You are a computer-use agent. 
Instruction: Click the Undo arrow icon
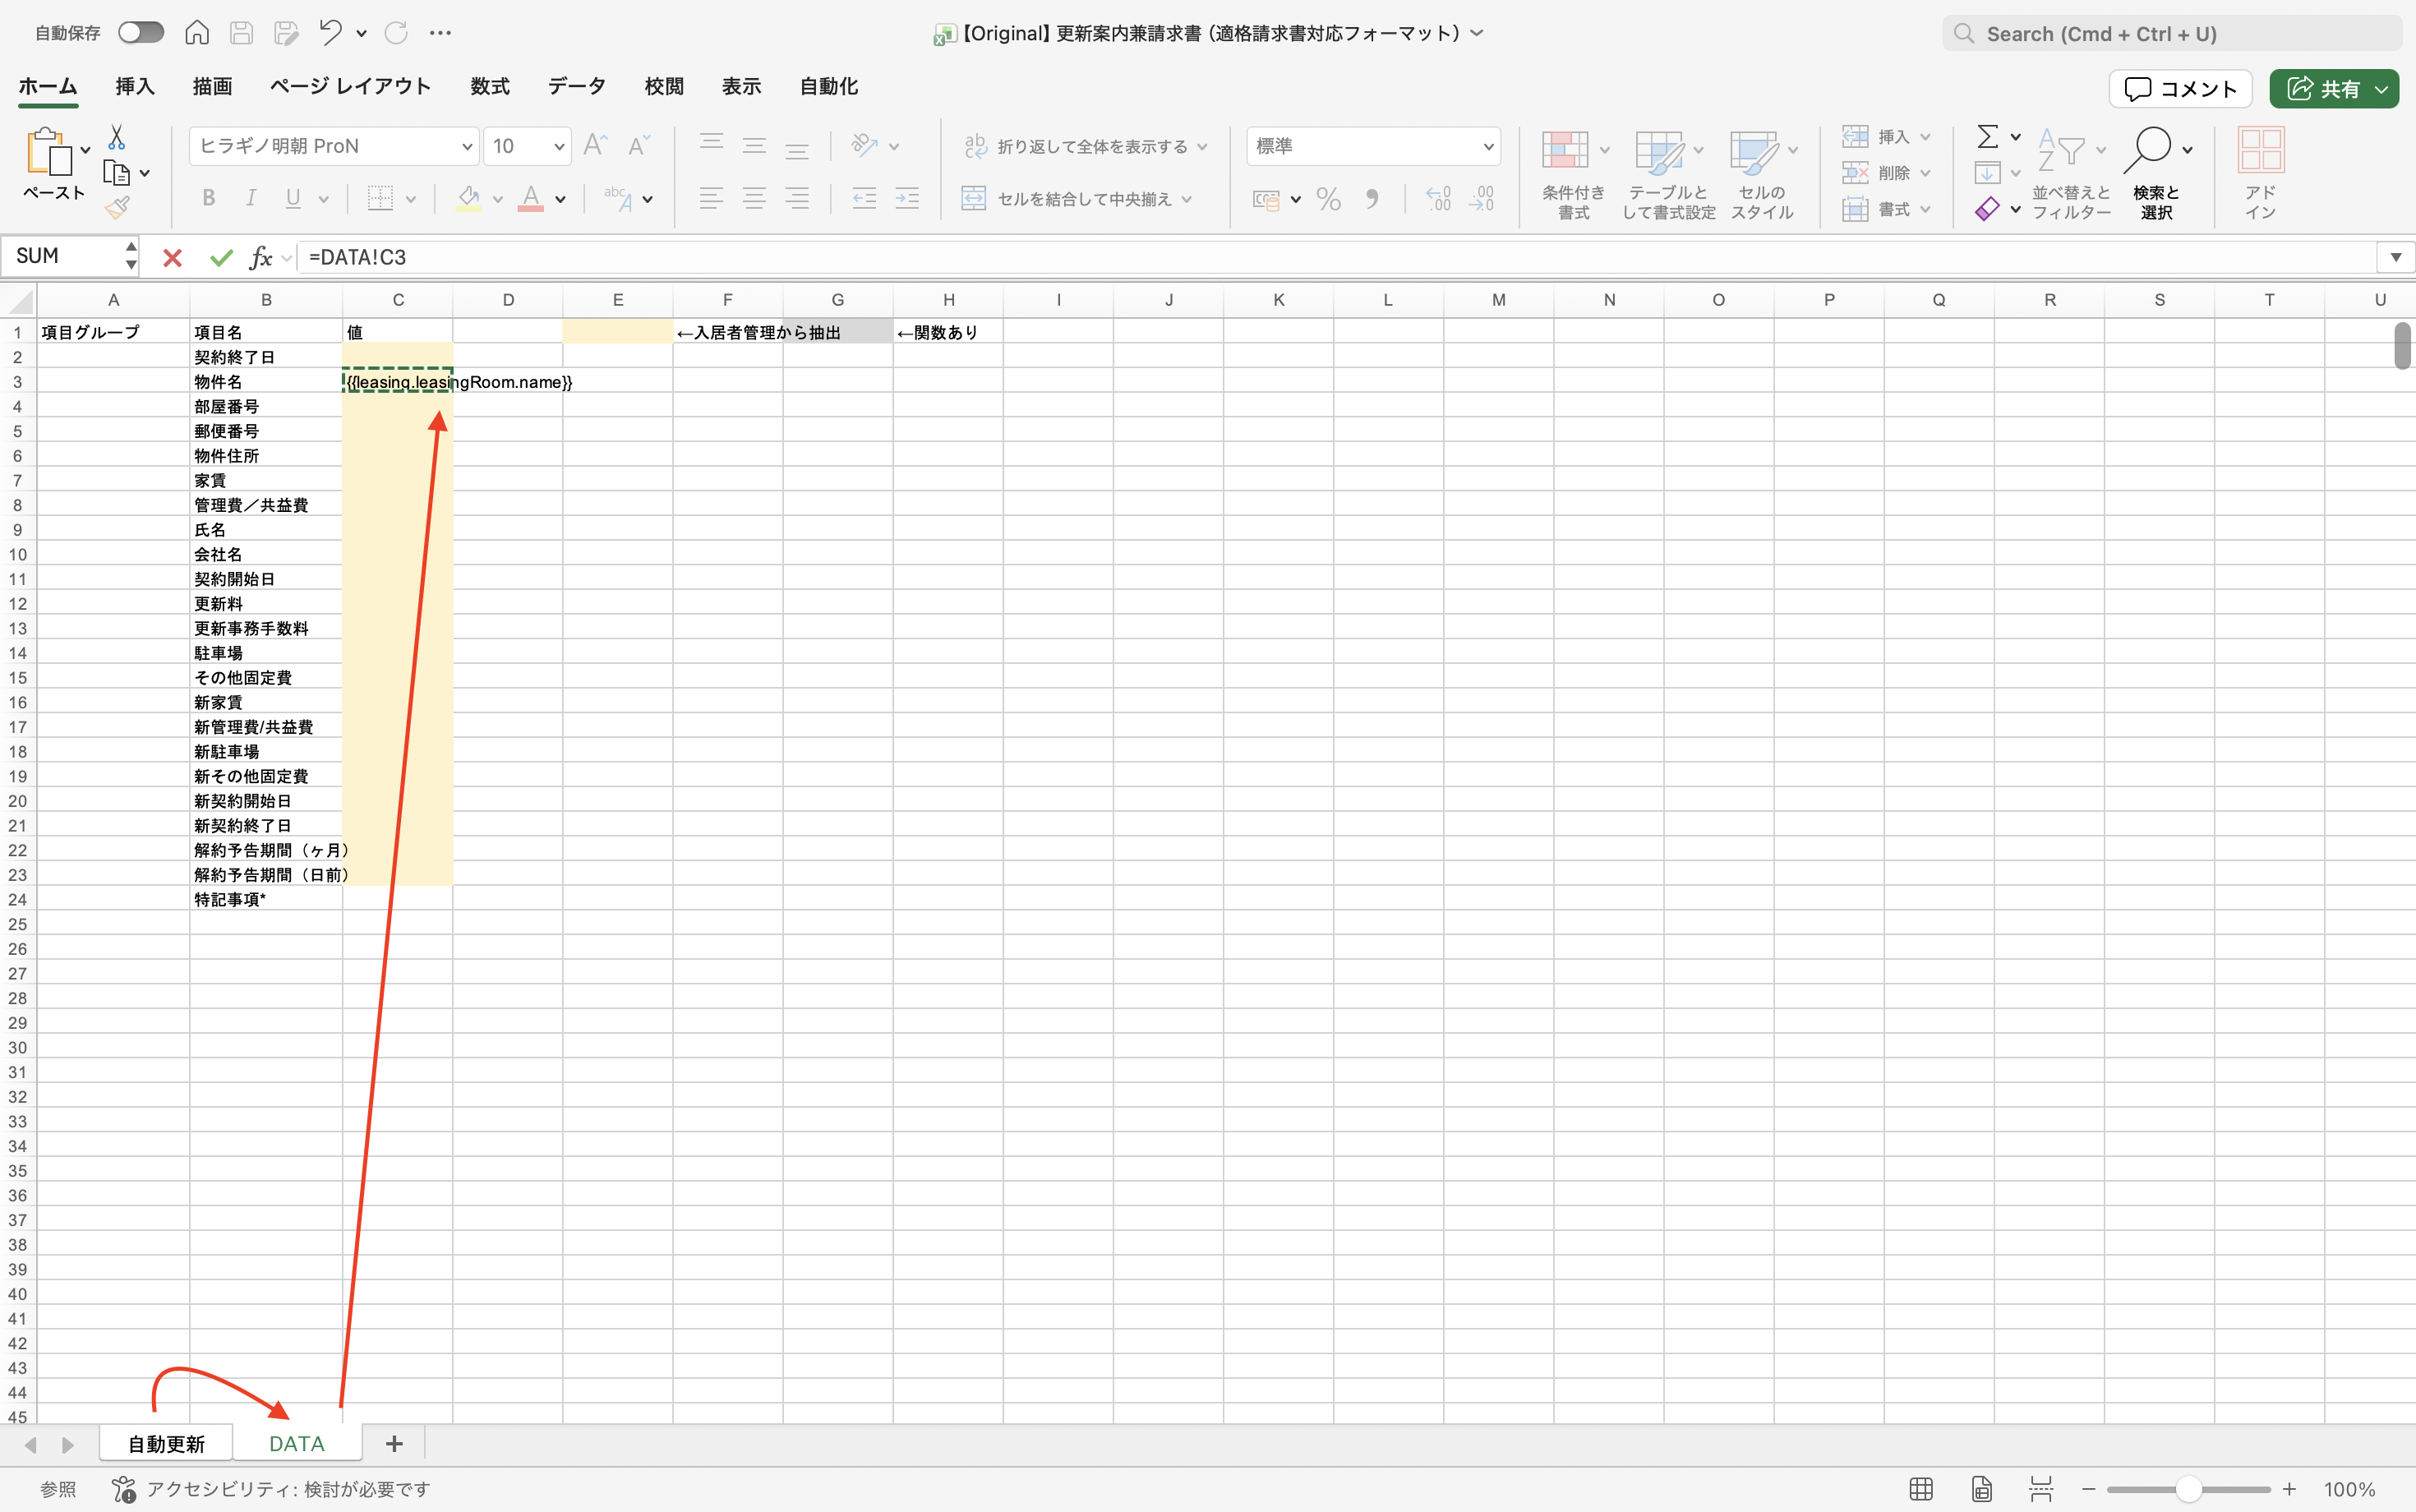(x=330, y=33)
